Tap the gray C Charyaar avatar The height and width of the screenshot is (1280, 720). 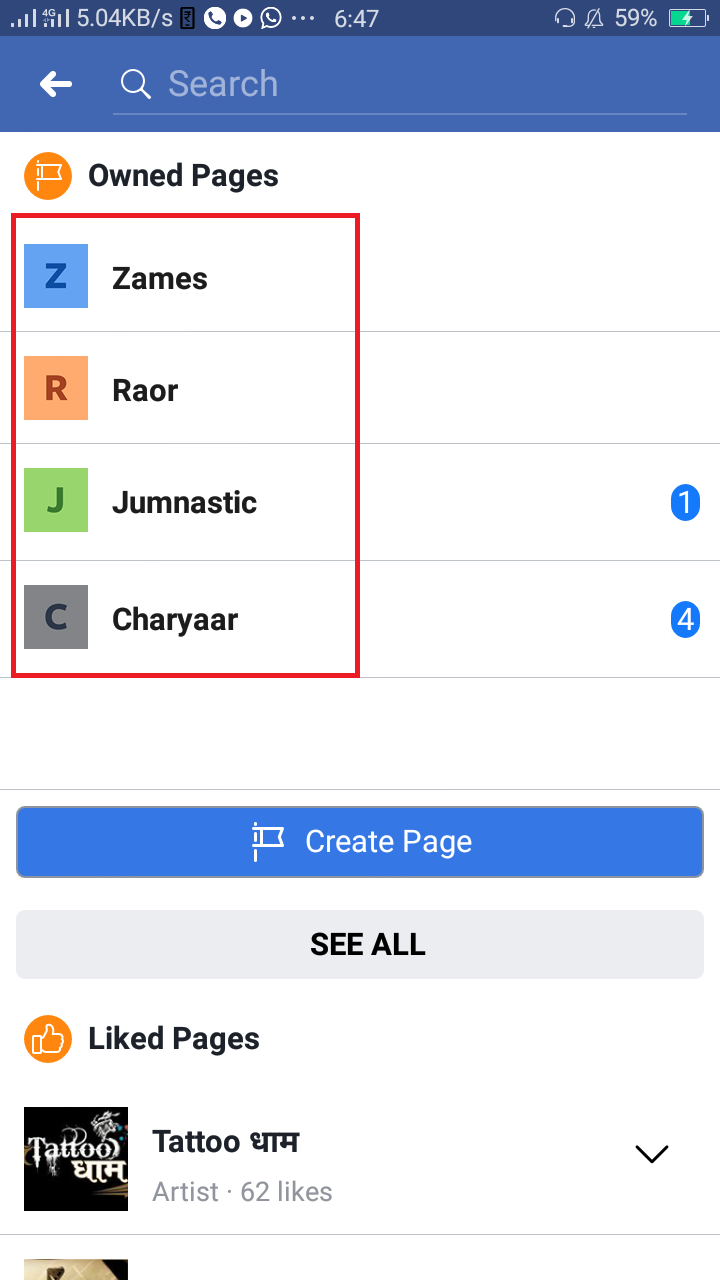(56, 617)
